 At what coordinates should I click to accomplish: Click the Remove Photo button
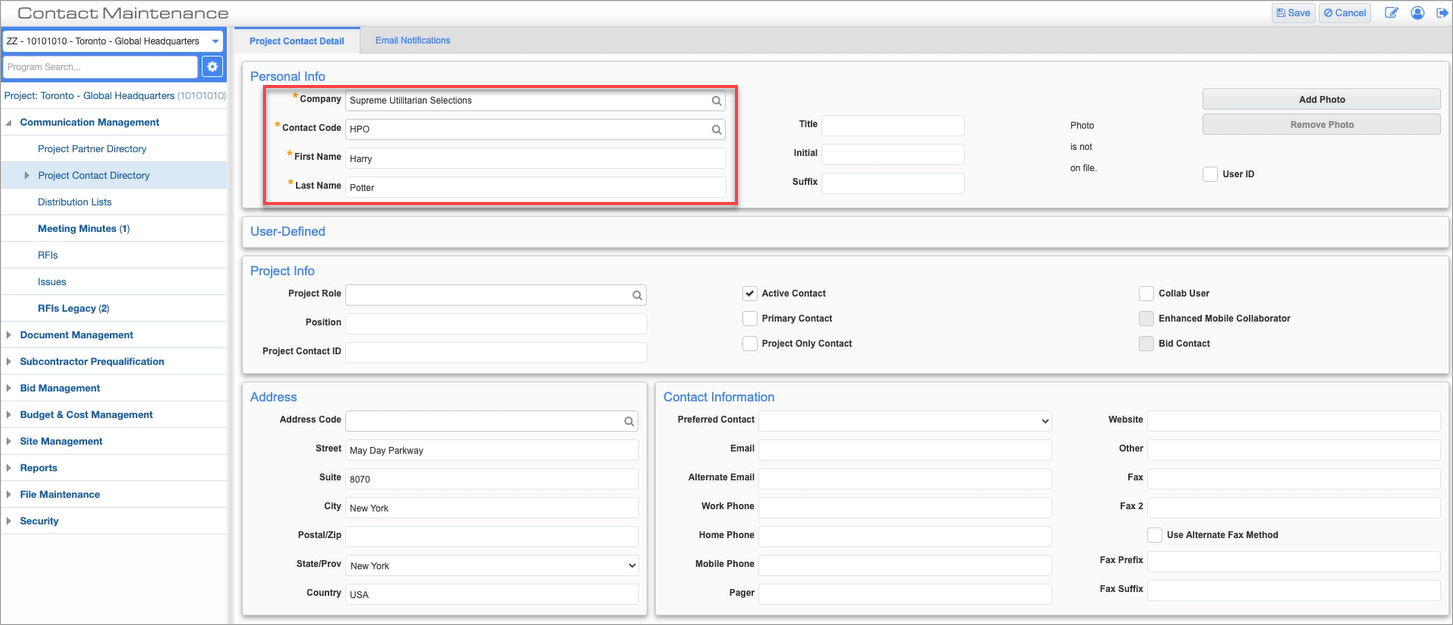1322,125
